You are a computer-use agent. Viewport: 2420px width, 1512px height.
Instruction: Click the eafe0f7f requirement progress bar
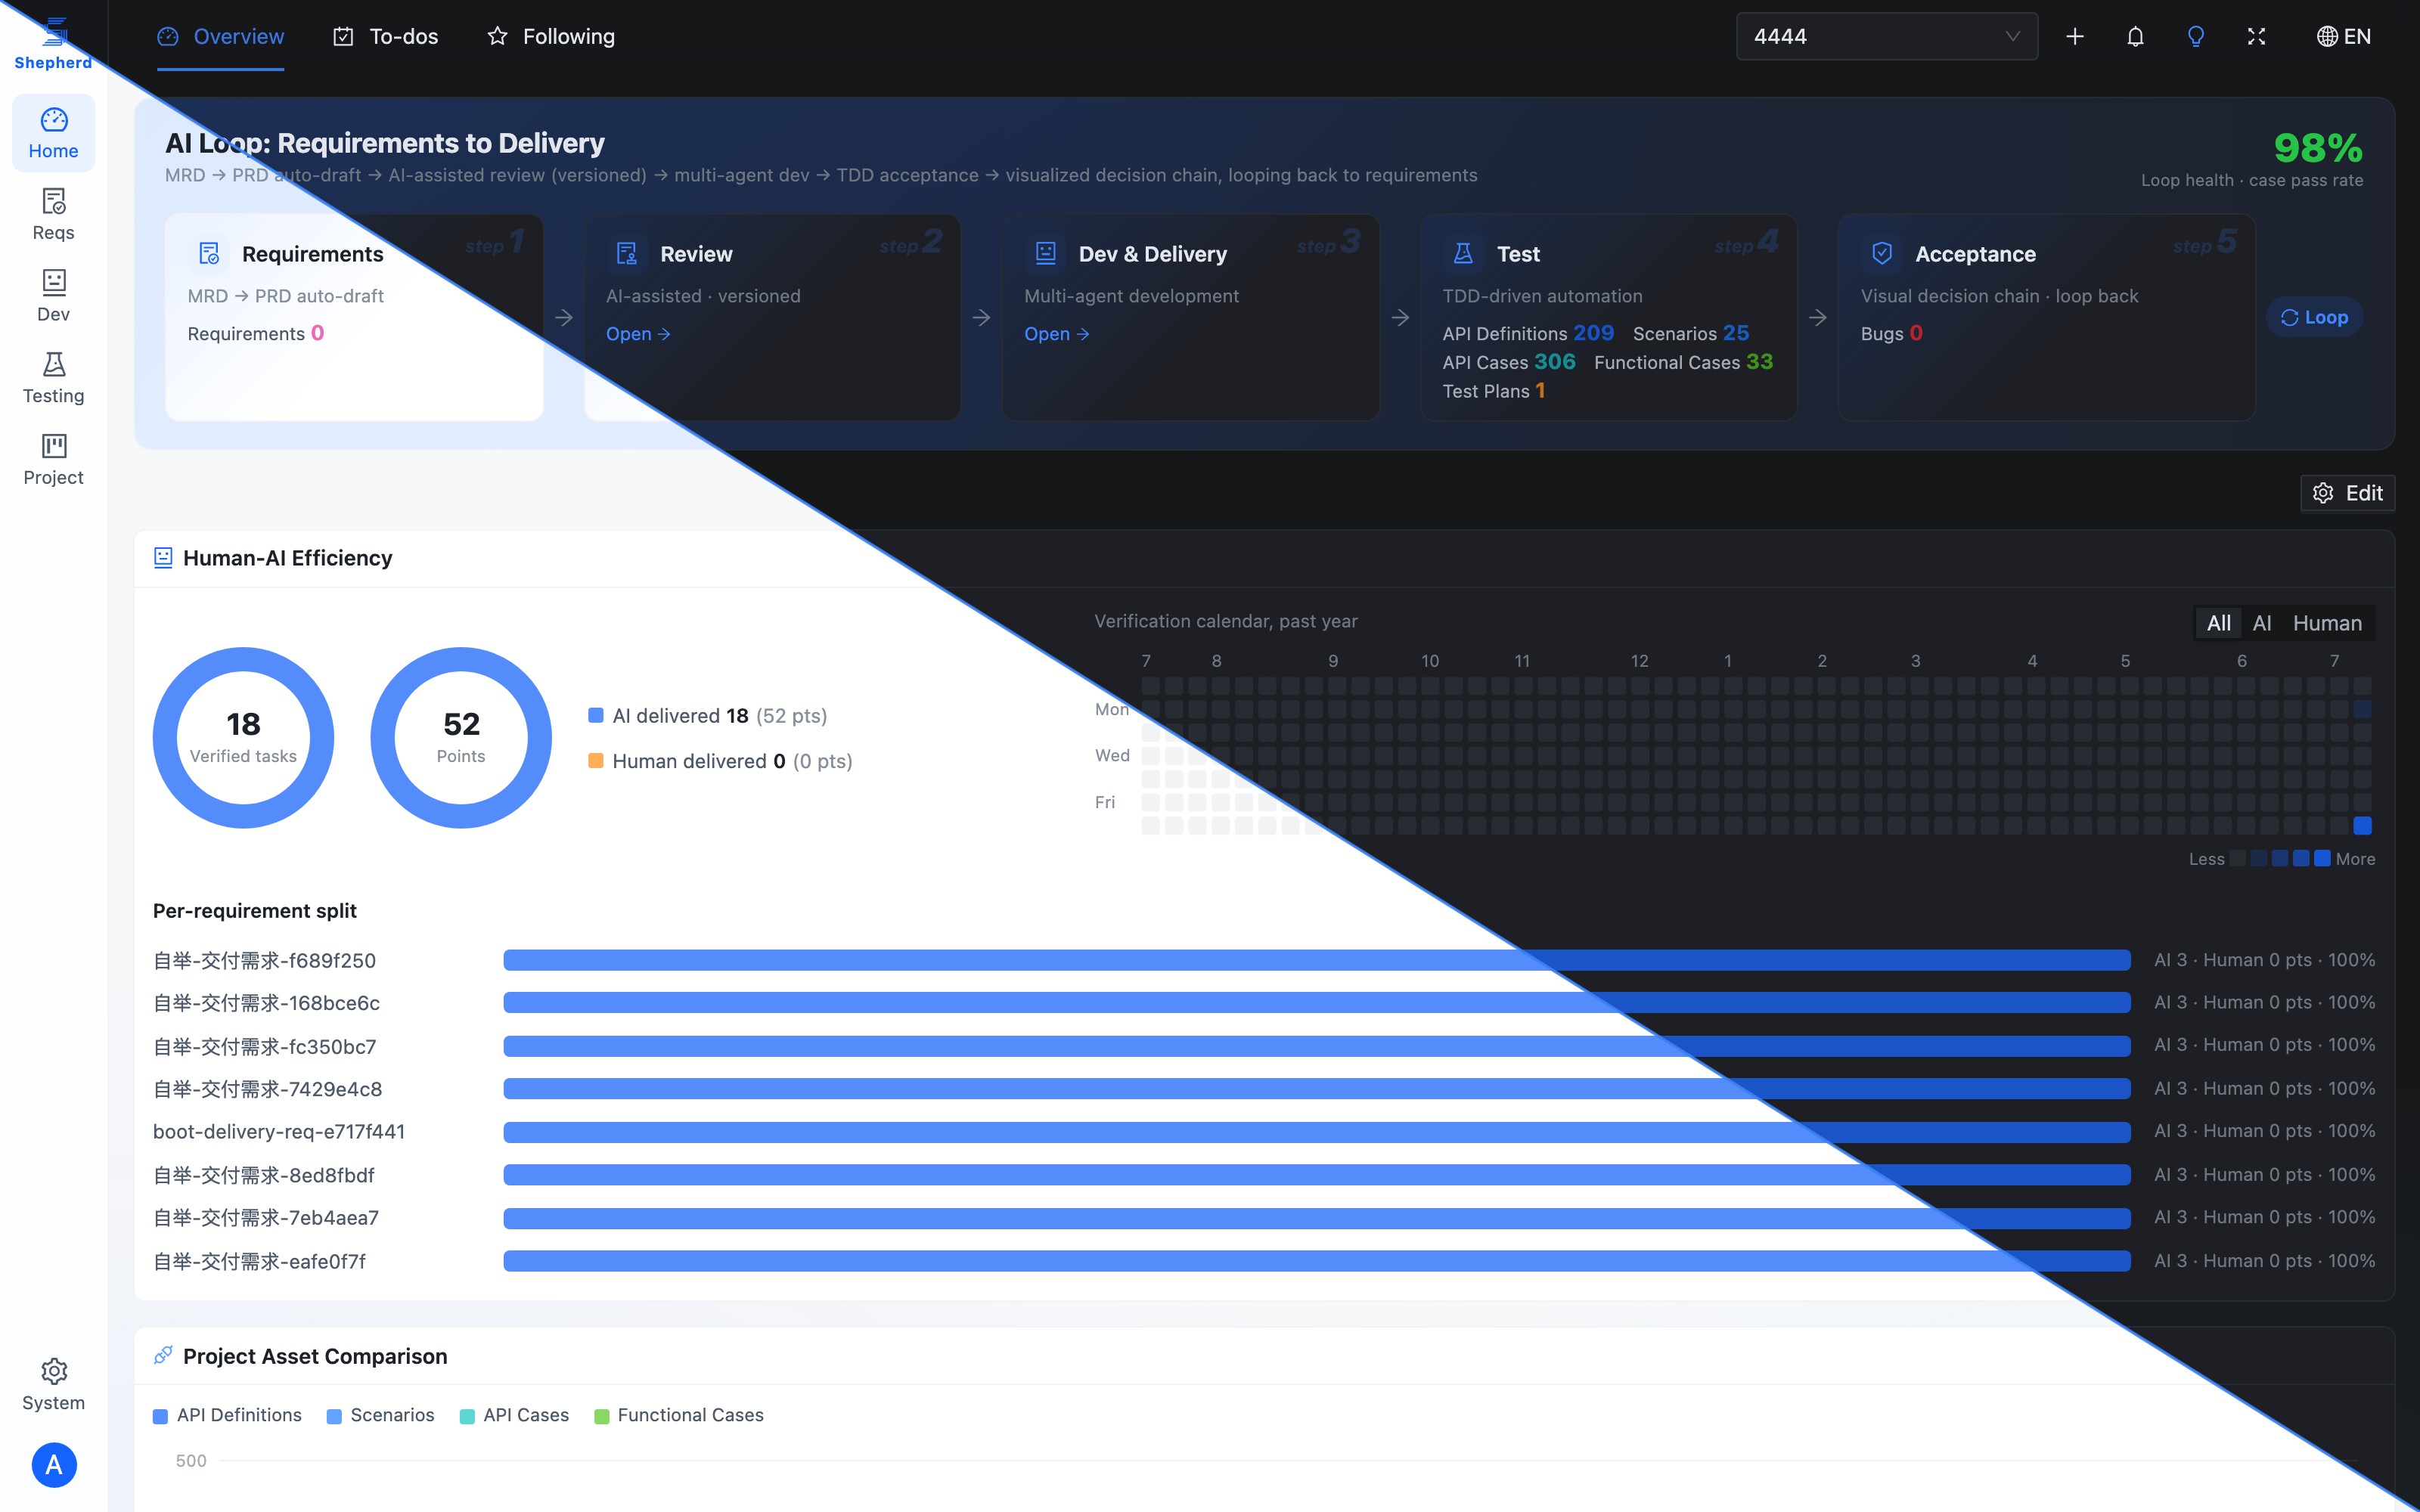click(1316, 1261)
